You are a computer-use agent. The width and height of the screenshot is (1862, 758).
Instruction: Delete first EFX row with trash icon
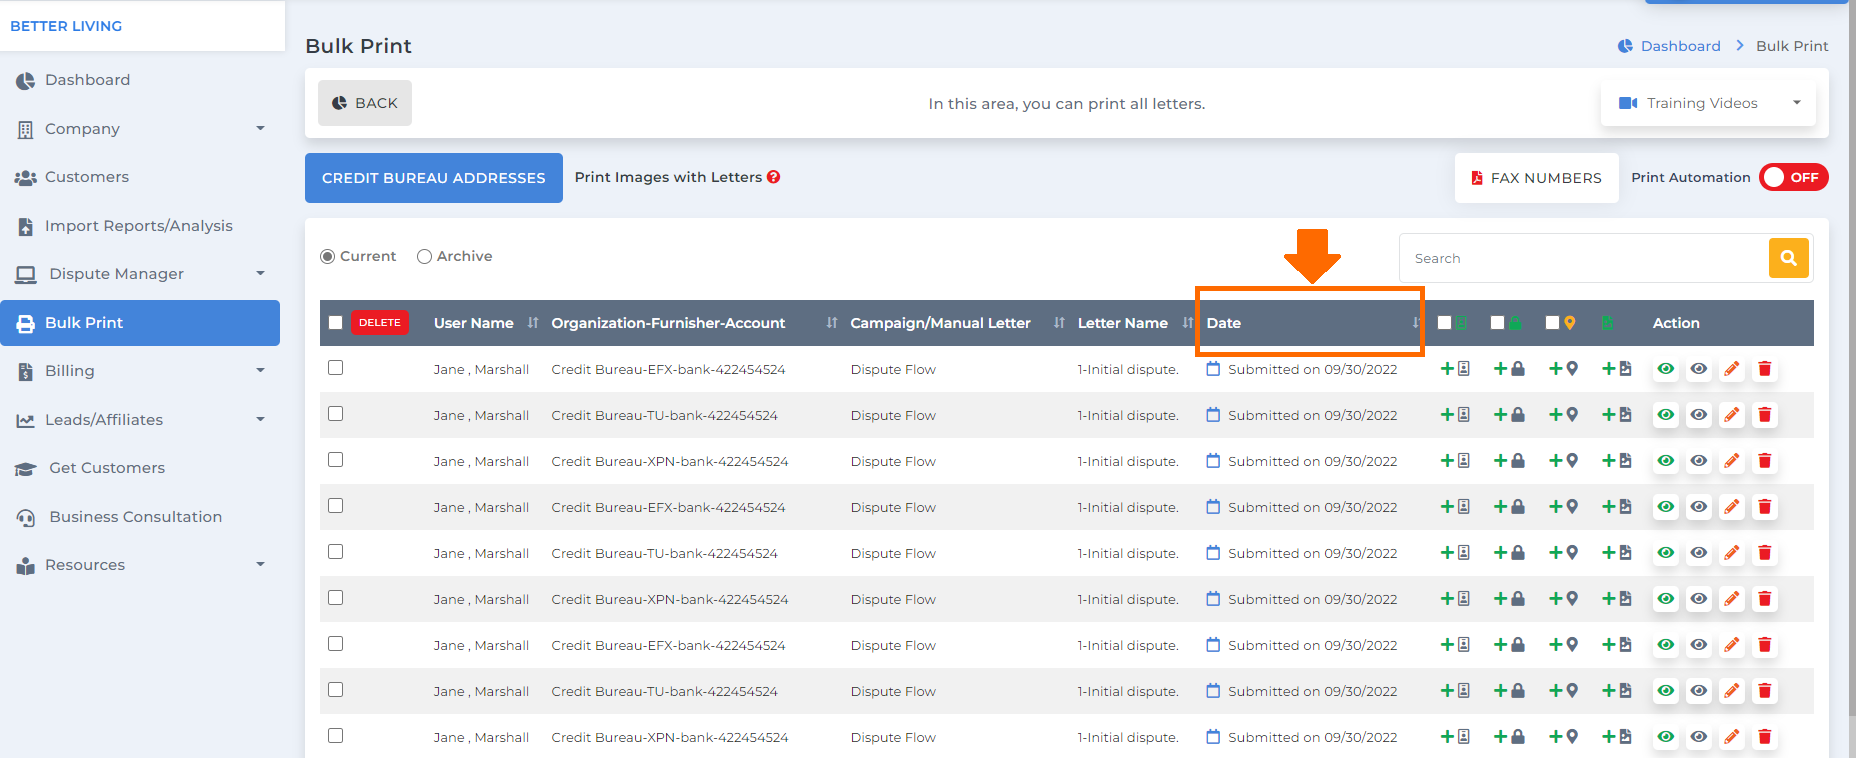point(1765,369)
